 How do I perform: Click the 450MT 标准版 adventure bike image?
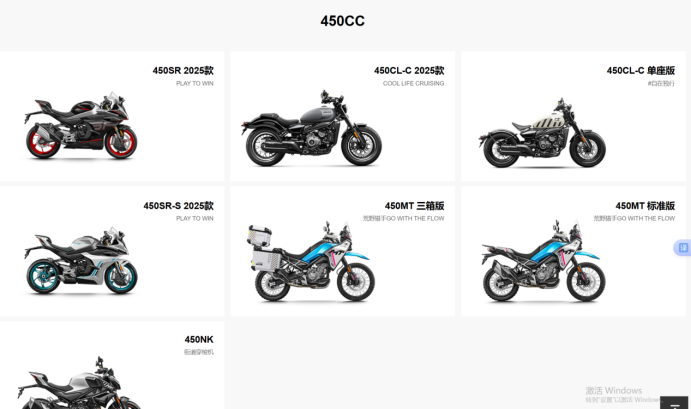543,261
